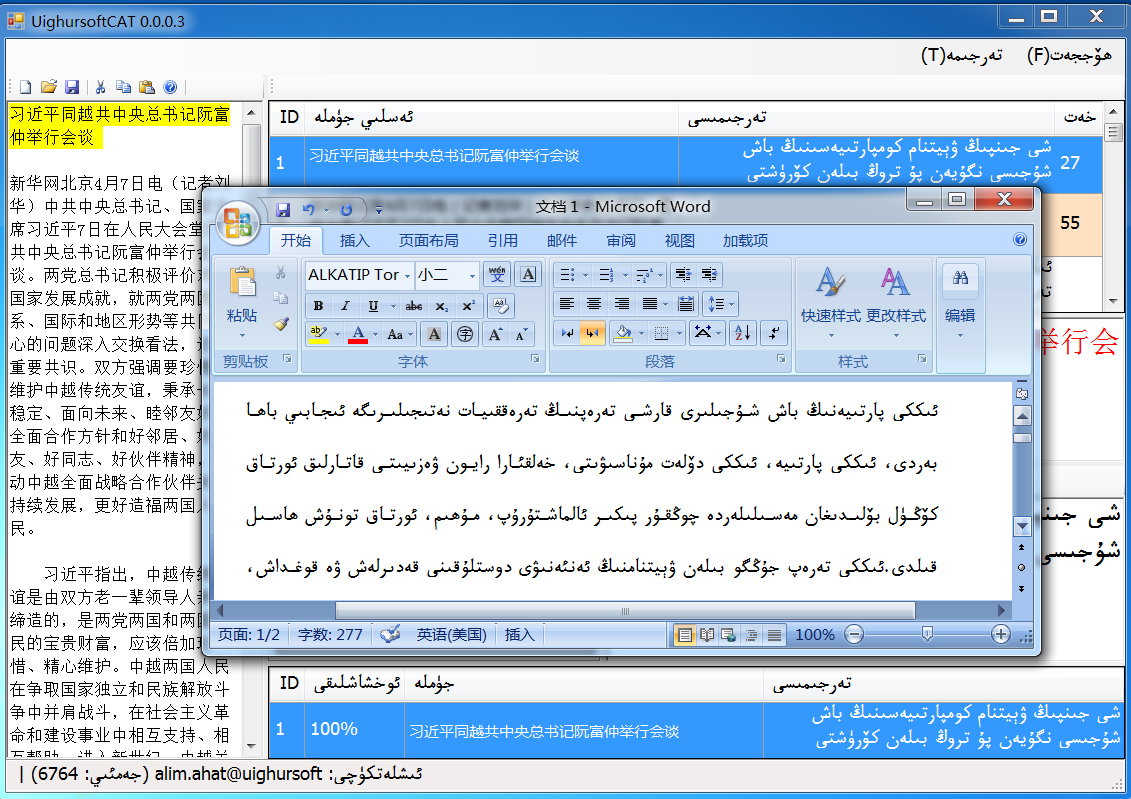Viewport: 1131px width, 799px height.
Task: Open the (T) menu in UighursoftCAT
Action: [x=961, y=55]
